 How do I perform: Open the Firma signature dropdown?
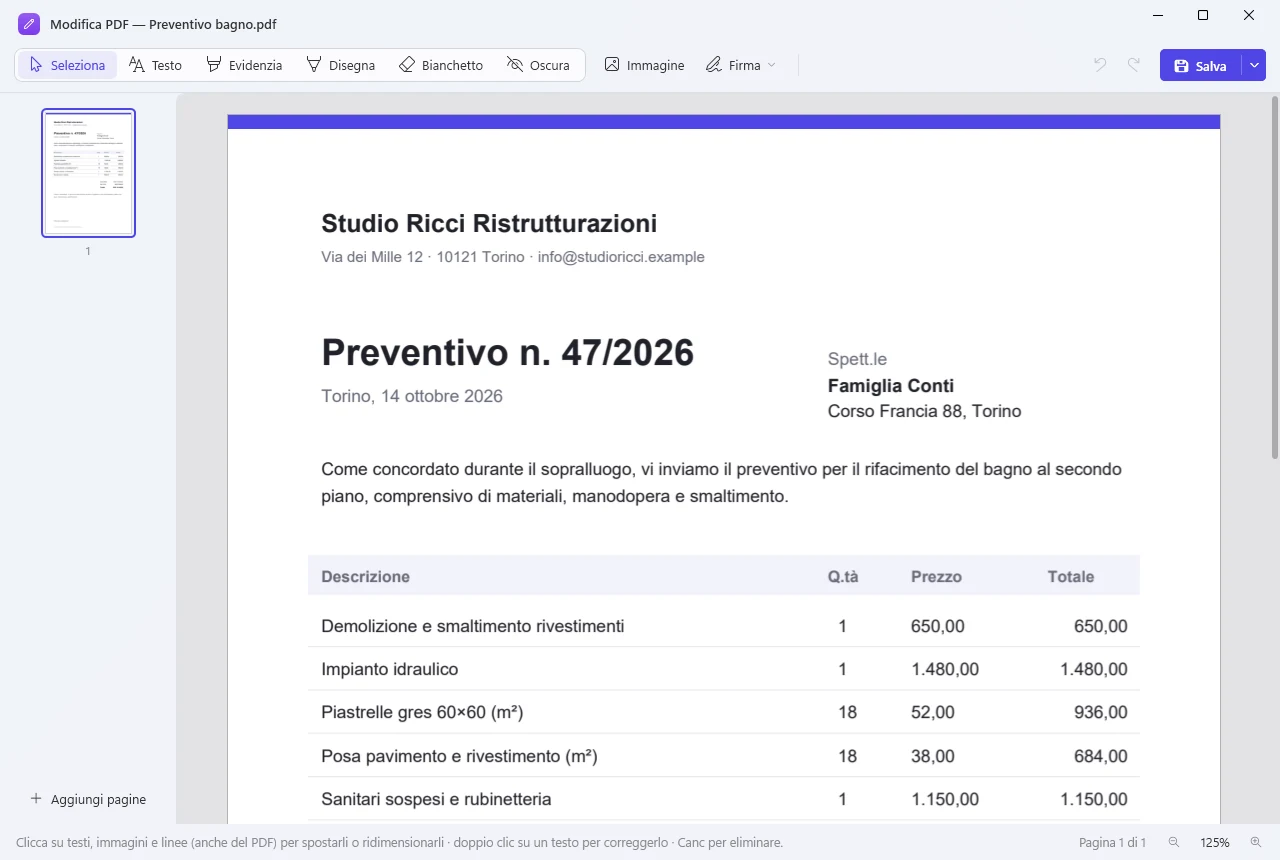coord(741,65)
